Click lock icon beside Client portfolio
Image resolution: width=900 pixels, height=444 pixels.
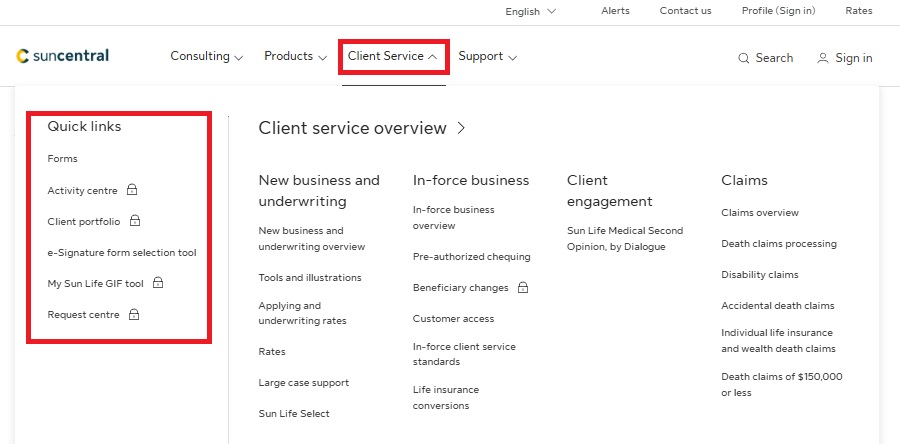pyautogui.click(x=135, y=221)
